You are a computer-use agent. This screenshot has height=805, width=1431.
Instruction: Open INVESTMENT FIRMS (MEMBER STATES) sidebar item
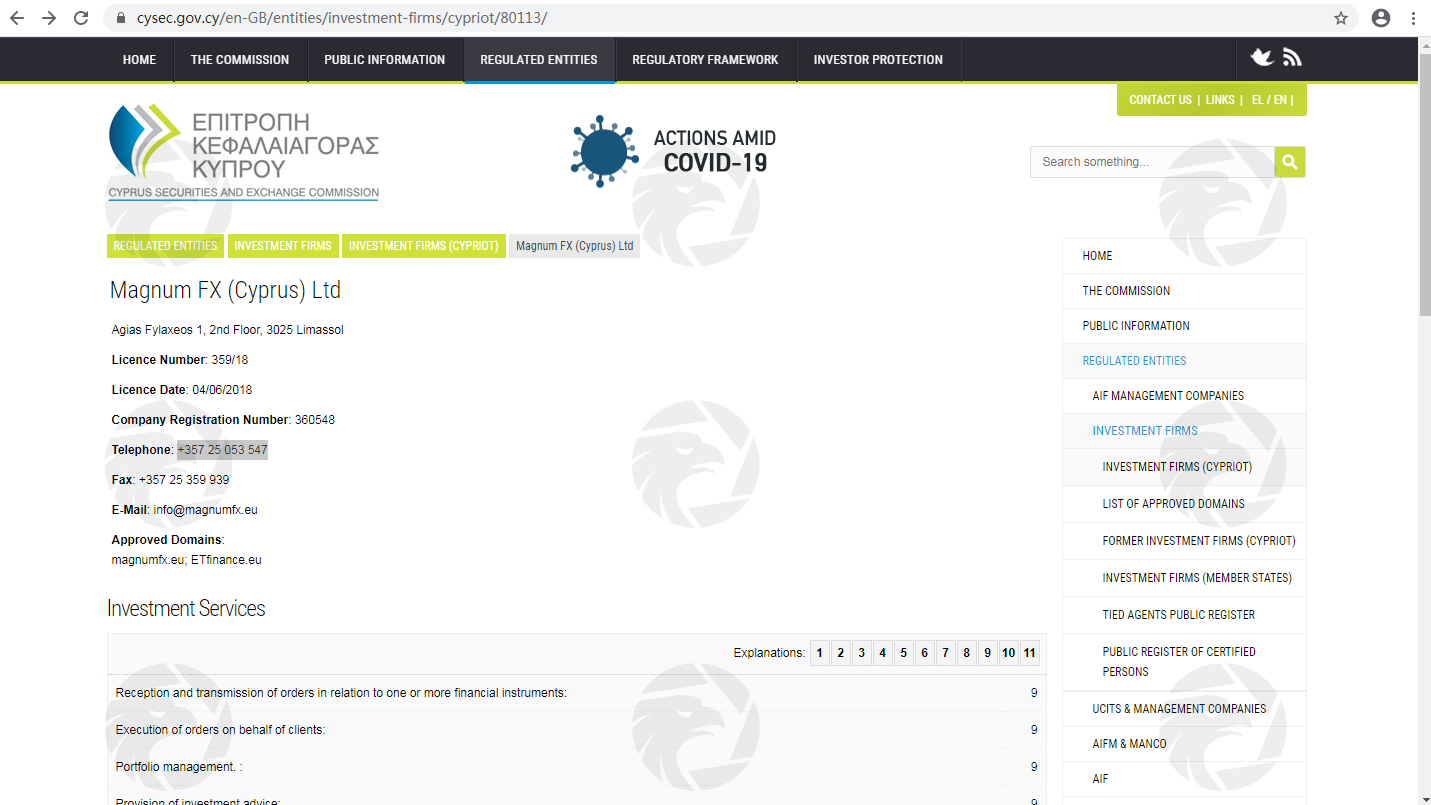pyautogui.click(x=1184, y=578)
